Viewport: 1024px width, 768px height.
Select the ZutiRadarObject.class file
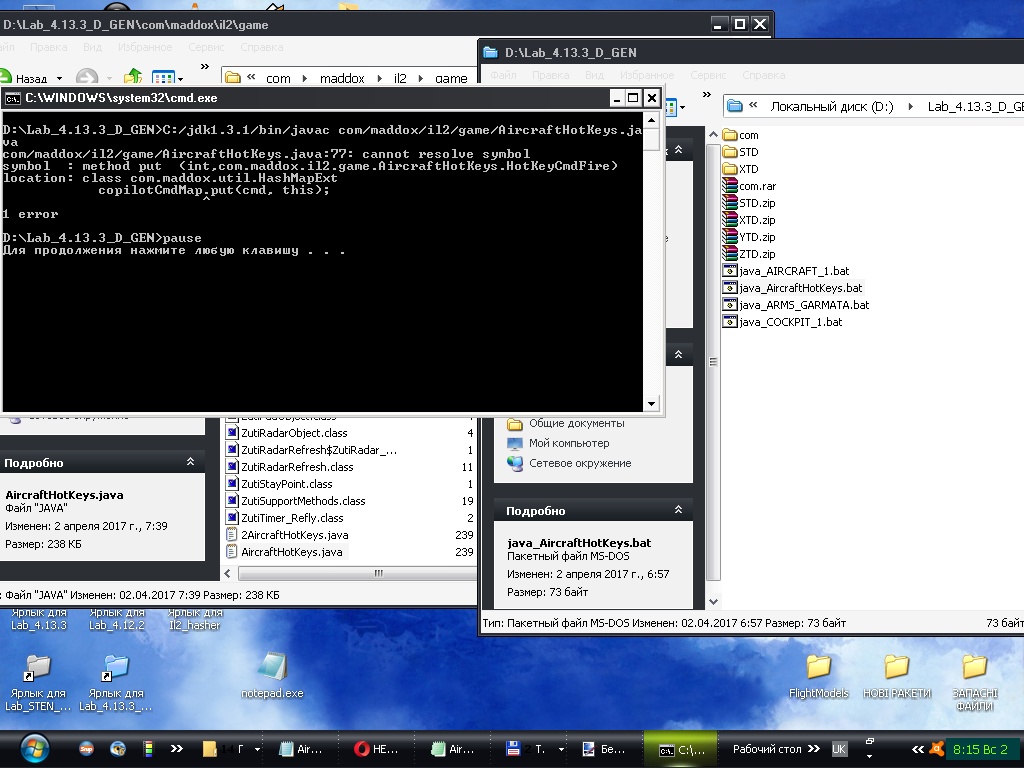tap(293, 433)
